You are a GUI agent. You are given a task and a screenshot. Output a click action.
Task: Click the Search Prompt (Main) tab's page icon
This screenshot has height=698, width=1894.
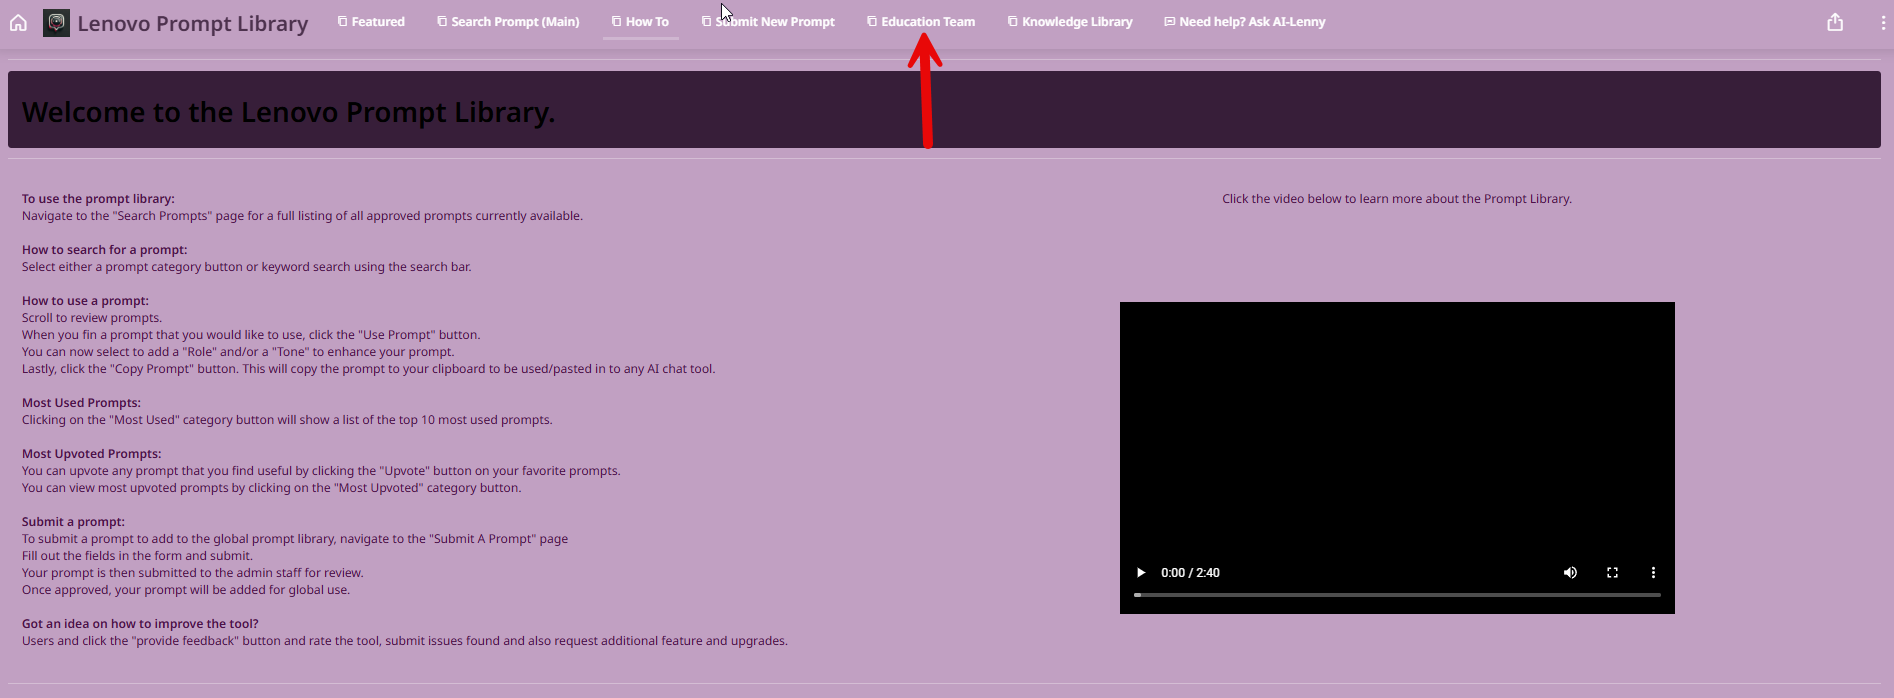[442, 21]
